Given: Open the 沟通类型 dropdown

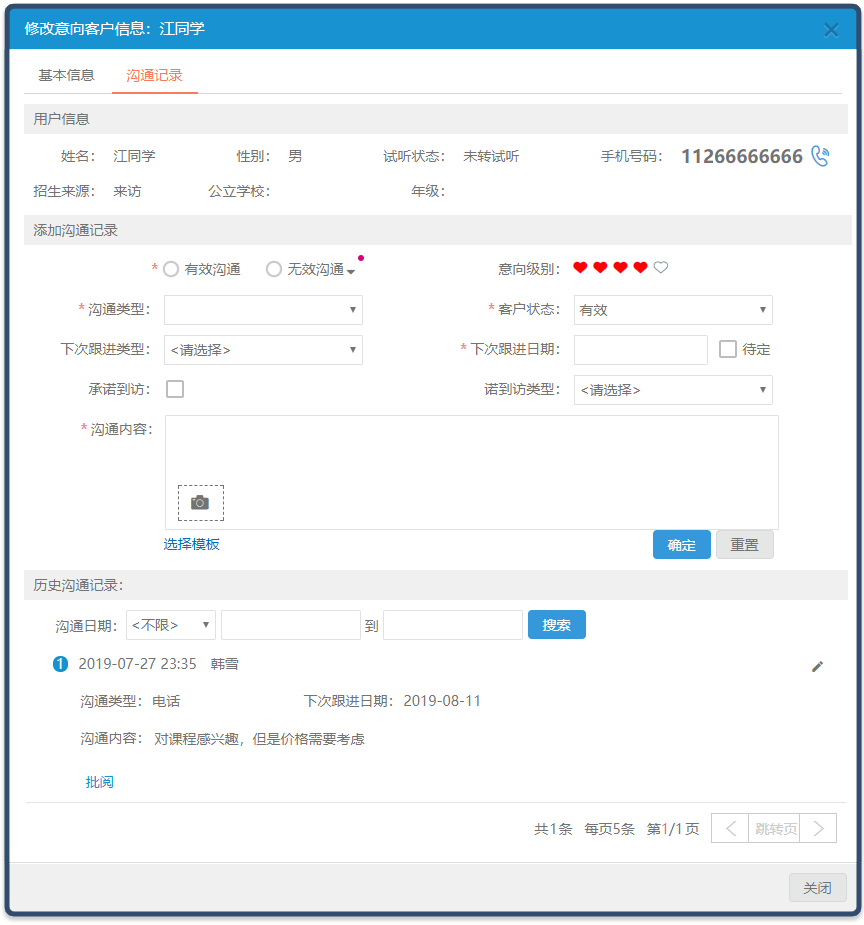Looking at the screenshot, I should coord(263,310).
